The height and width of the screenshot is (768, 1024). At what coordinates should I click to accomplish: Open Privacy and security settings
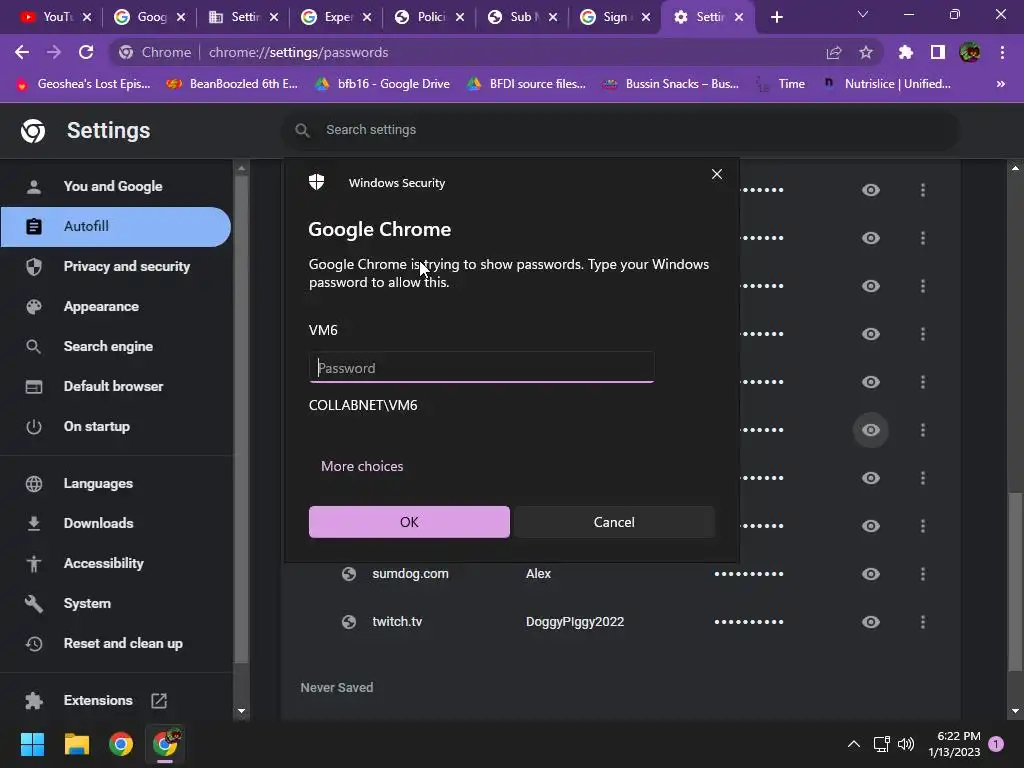coord(116,266)
